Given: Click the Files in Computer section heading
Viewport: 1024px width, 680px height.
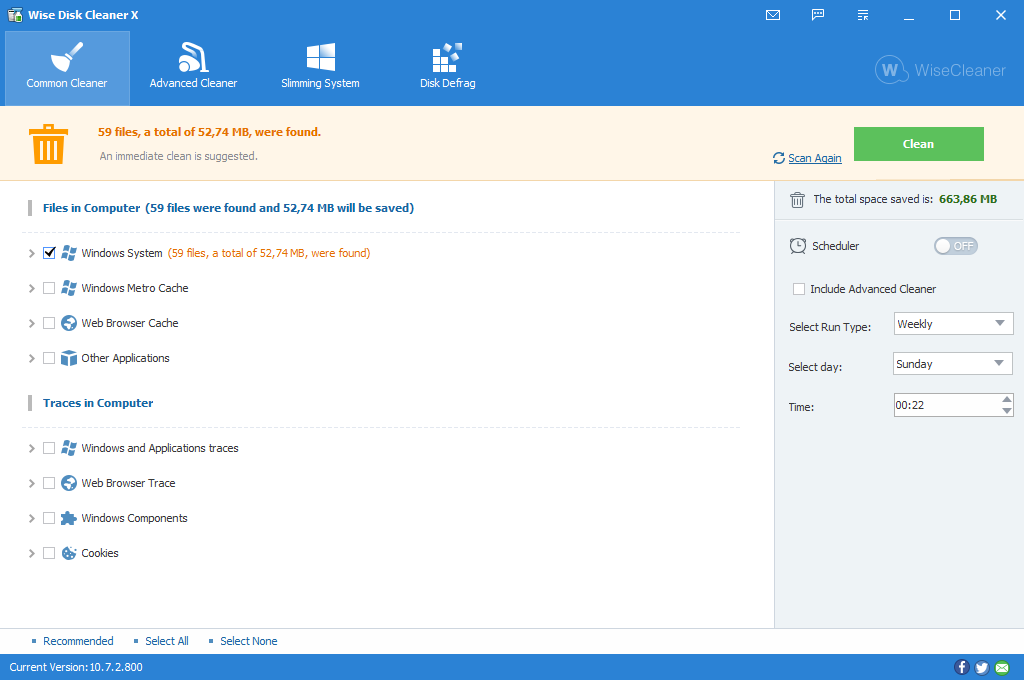Looking at the screenshot, I should [229, 208].
